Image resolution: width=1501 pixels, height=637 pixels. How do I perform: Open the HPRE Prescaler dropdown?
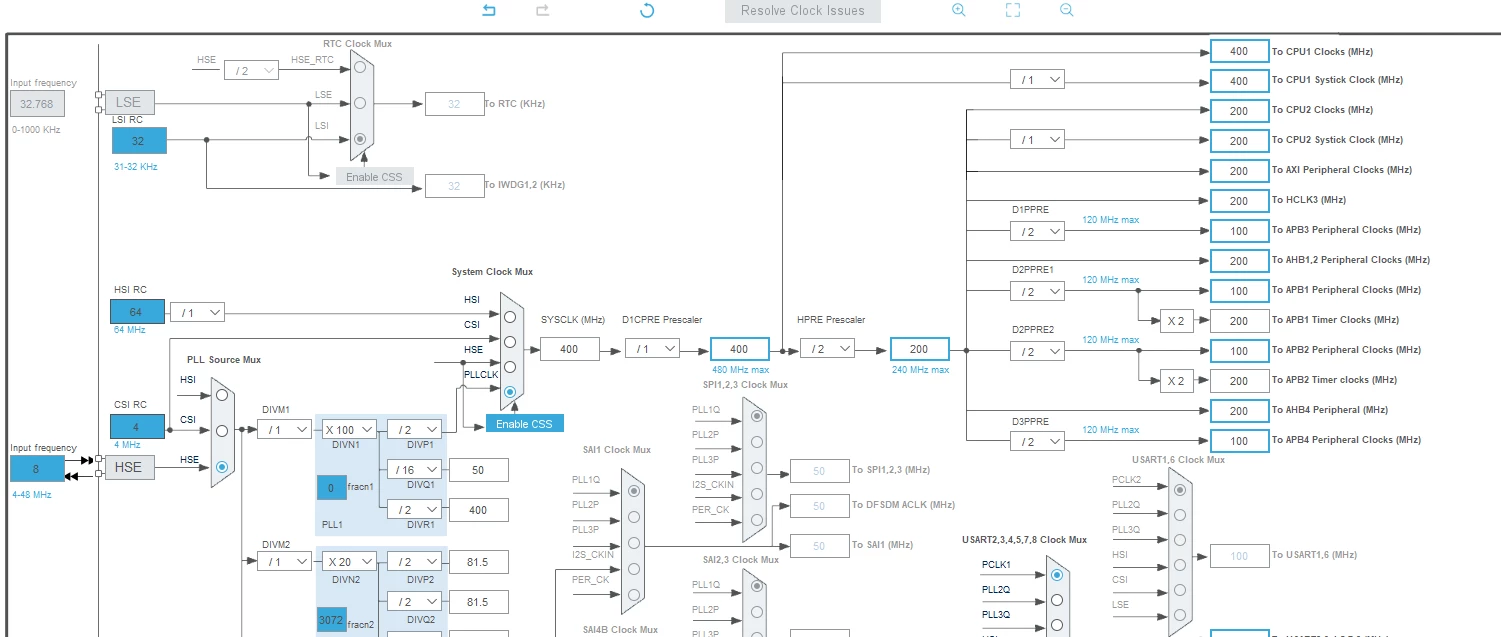pyautogui.click(x=827, y=349)
